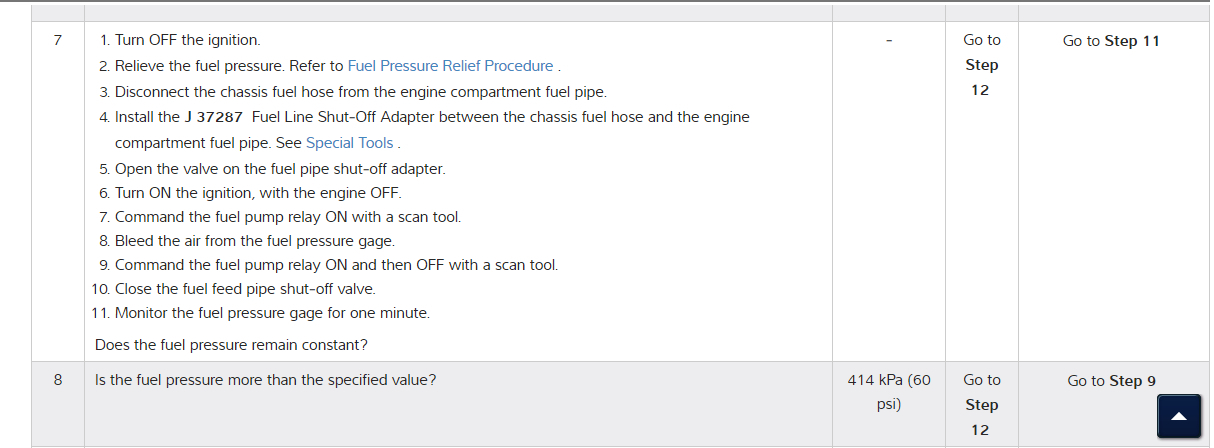Click the scroll-to-top arrow button
Image resolution: width=1214 pixels, height=448 pixels.
point(1178,416)
